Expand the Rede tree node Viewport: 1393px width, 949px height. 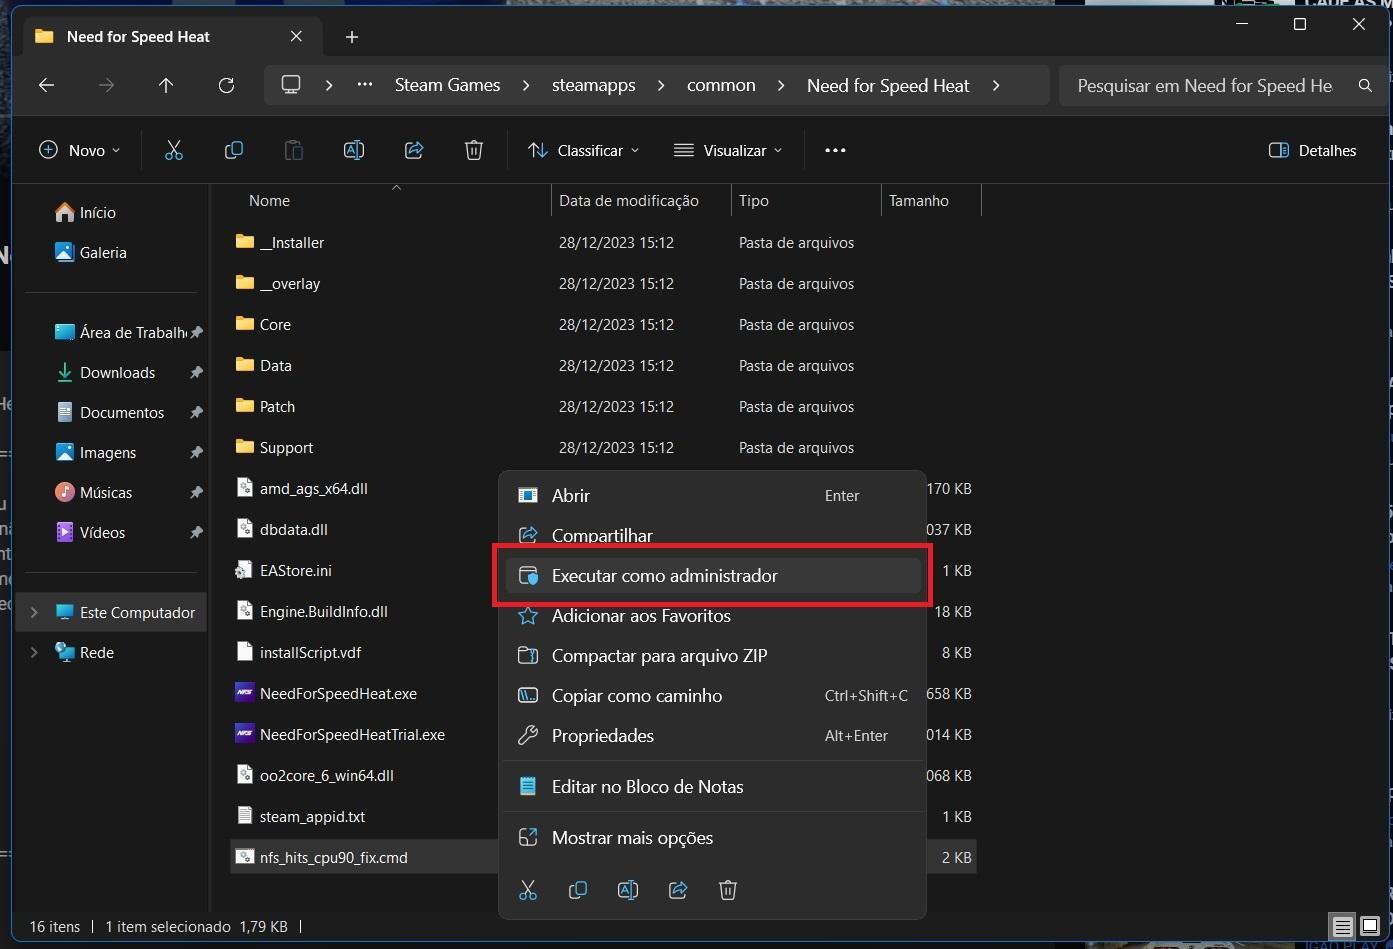[x=34, y=652]
